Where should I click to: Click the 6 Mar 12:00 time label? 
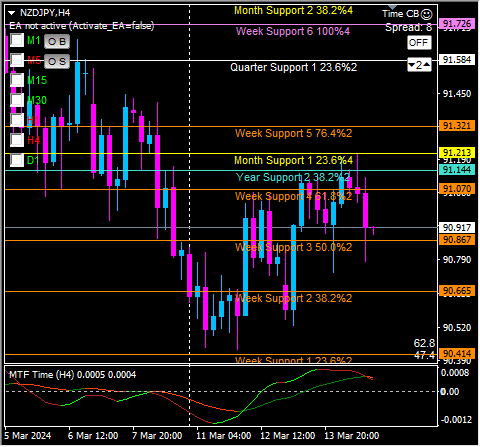(x=93, y=436)
